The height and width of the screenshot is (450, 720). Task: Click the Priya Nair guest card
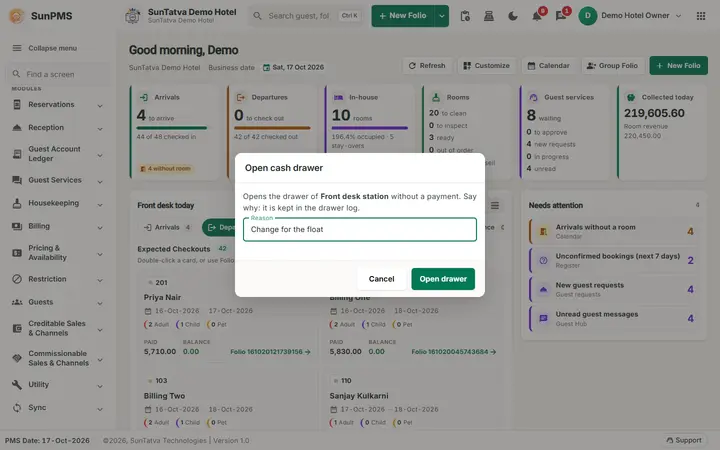(228, 318)
